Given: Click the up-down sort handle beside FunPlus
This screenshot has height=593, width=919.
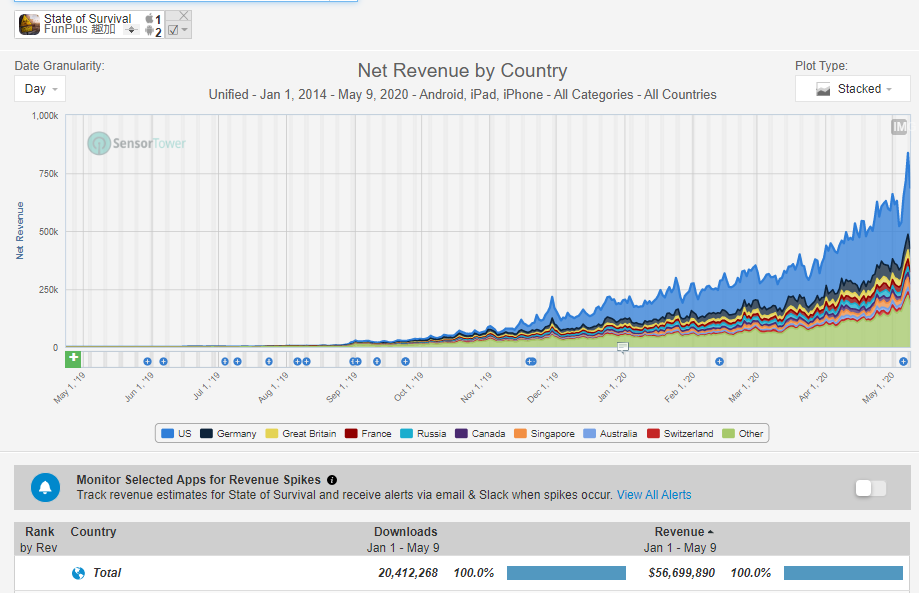Looking at the screenshot, I should pyautogui.click(x=131, y=30).
